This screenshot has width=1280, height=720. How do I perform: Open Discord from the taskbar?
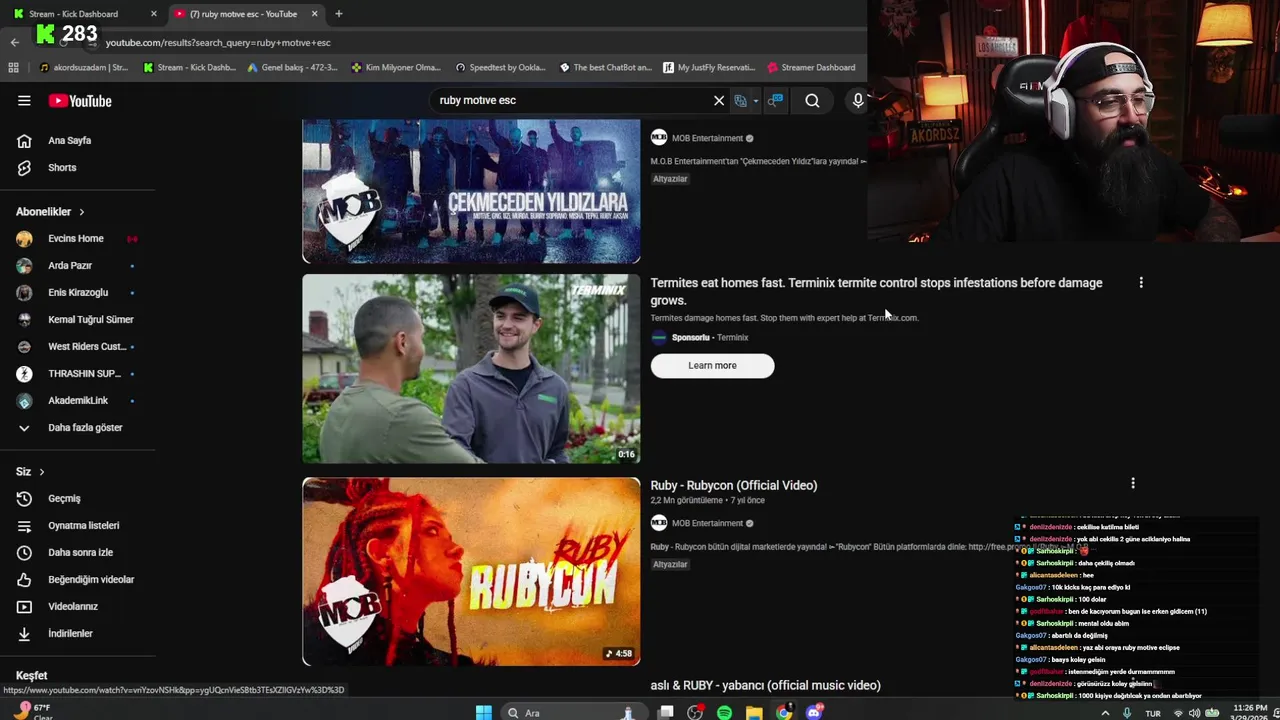[814, 712]
